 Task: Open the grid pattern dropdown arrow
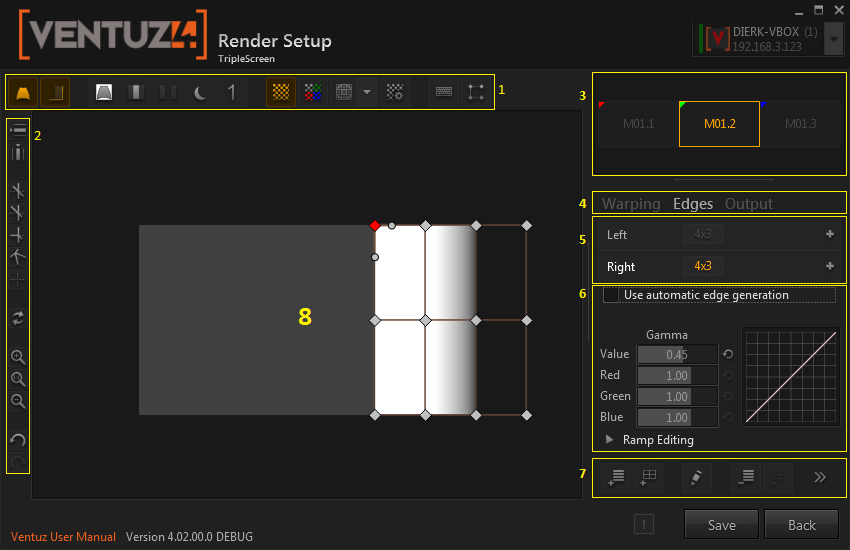(x=367, y=92)
